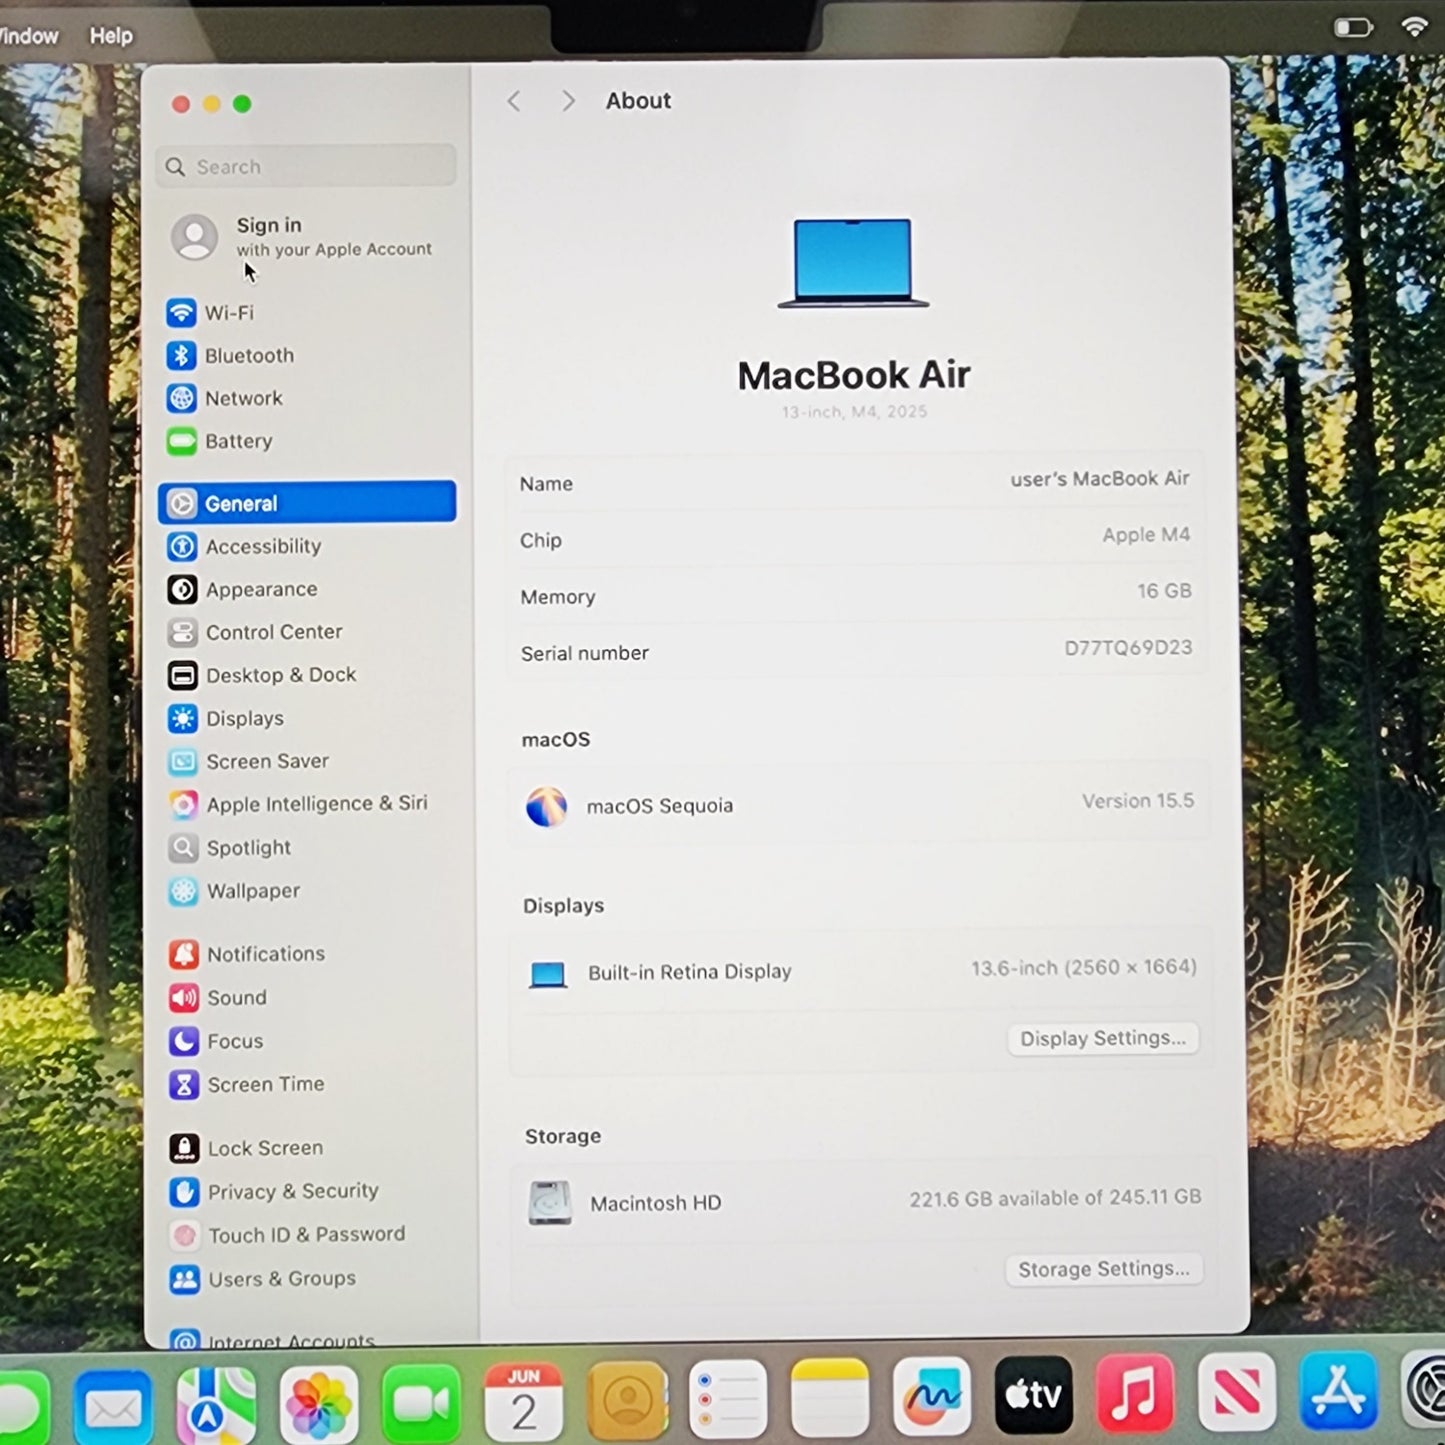
Task: Select the Privacy & Security hand icon
Action: pos(184,1191)
